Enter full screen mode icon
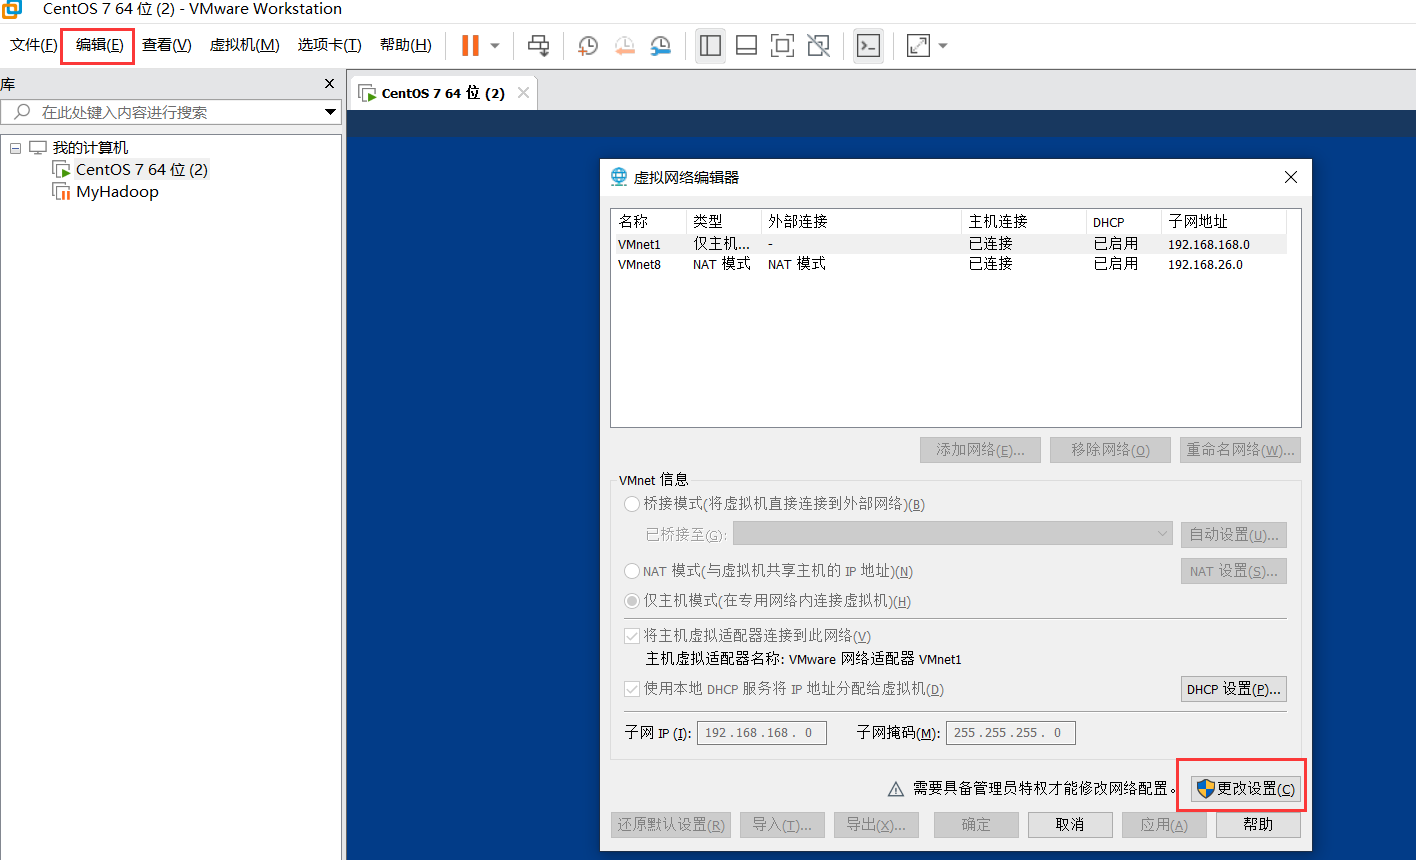Image resolution: width=1416 pixels, height=860 pixels. point(782,46)
